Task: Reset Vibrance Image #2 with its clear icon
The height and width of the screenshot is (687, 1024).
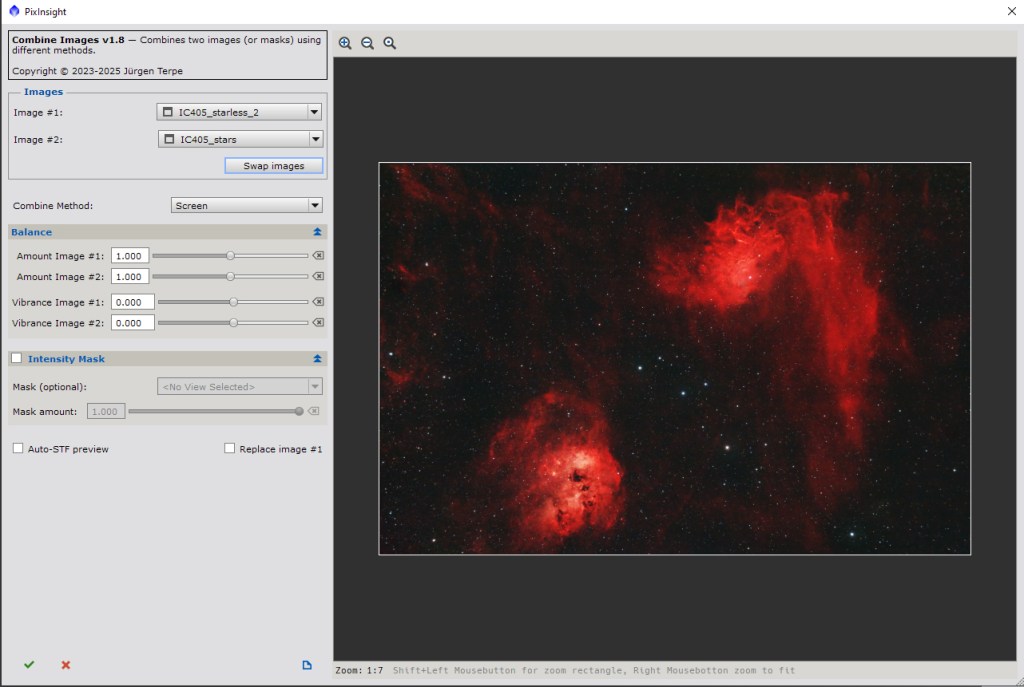Action: (318, 322)
